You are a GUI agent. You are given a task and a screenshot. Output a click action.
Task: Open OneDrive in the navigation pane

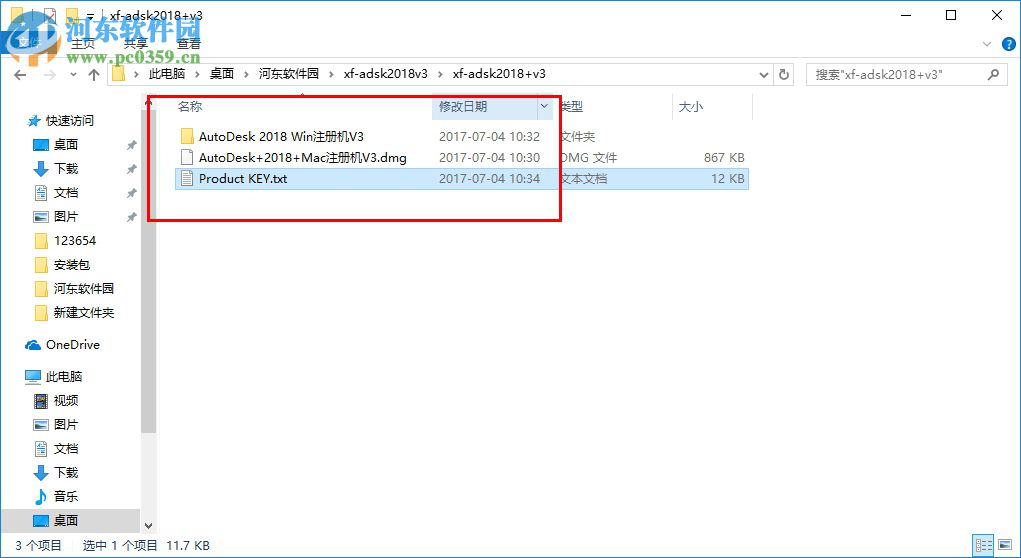(73, 344)
